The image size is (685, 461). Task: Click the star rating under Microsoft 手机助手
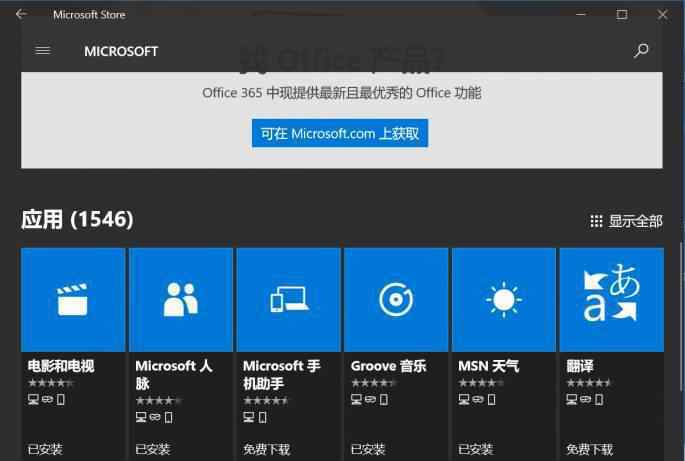tap(266, 400)
